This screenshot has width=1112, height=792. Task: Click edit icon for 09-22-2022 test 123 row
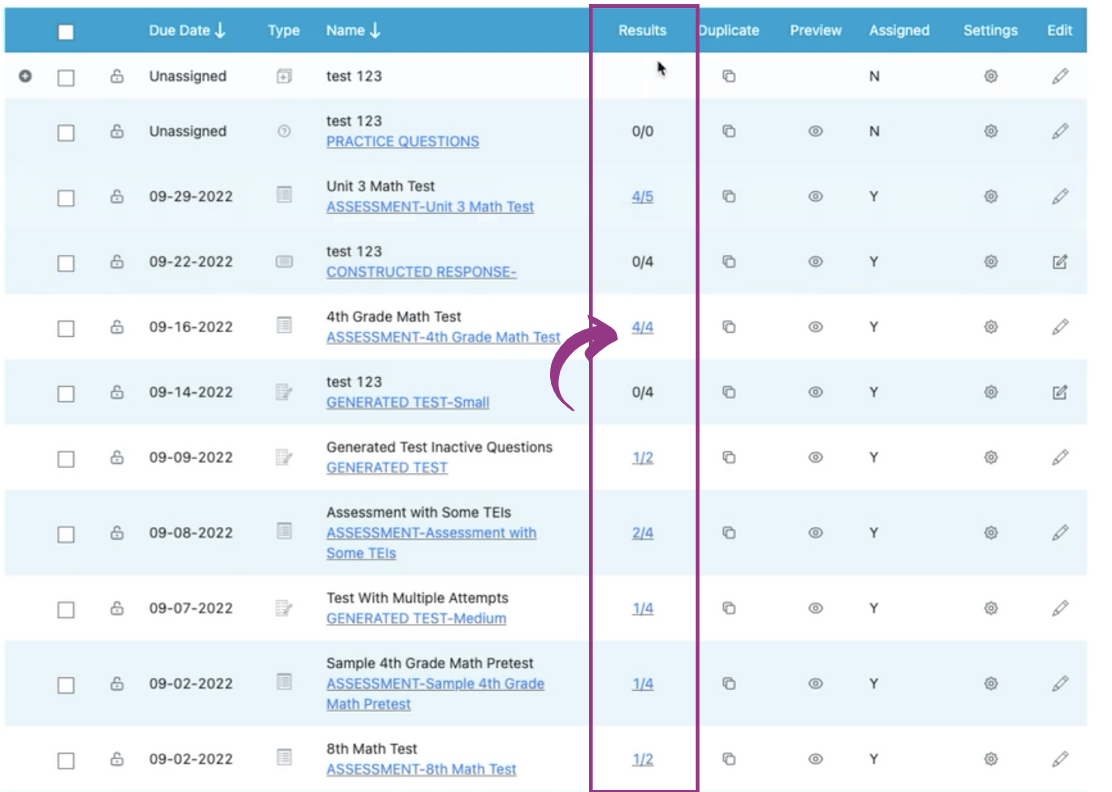pyautogui.click(x=1060, y=262)
